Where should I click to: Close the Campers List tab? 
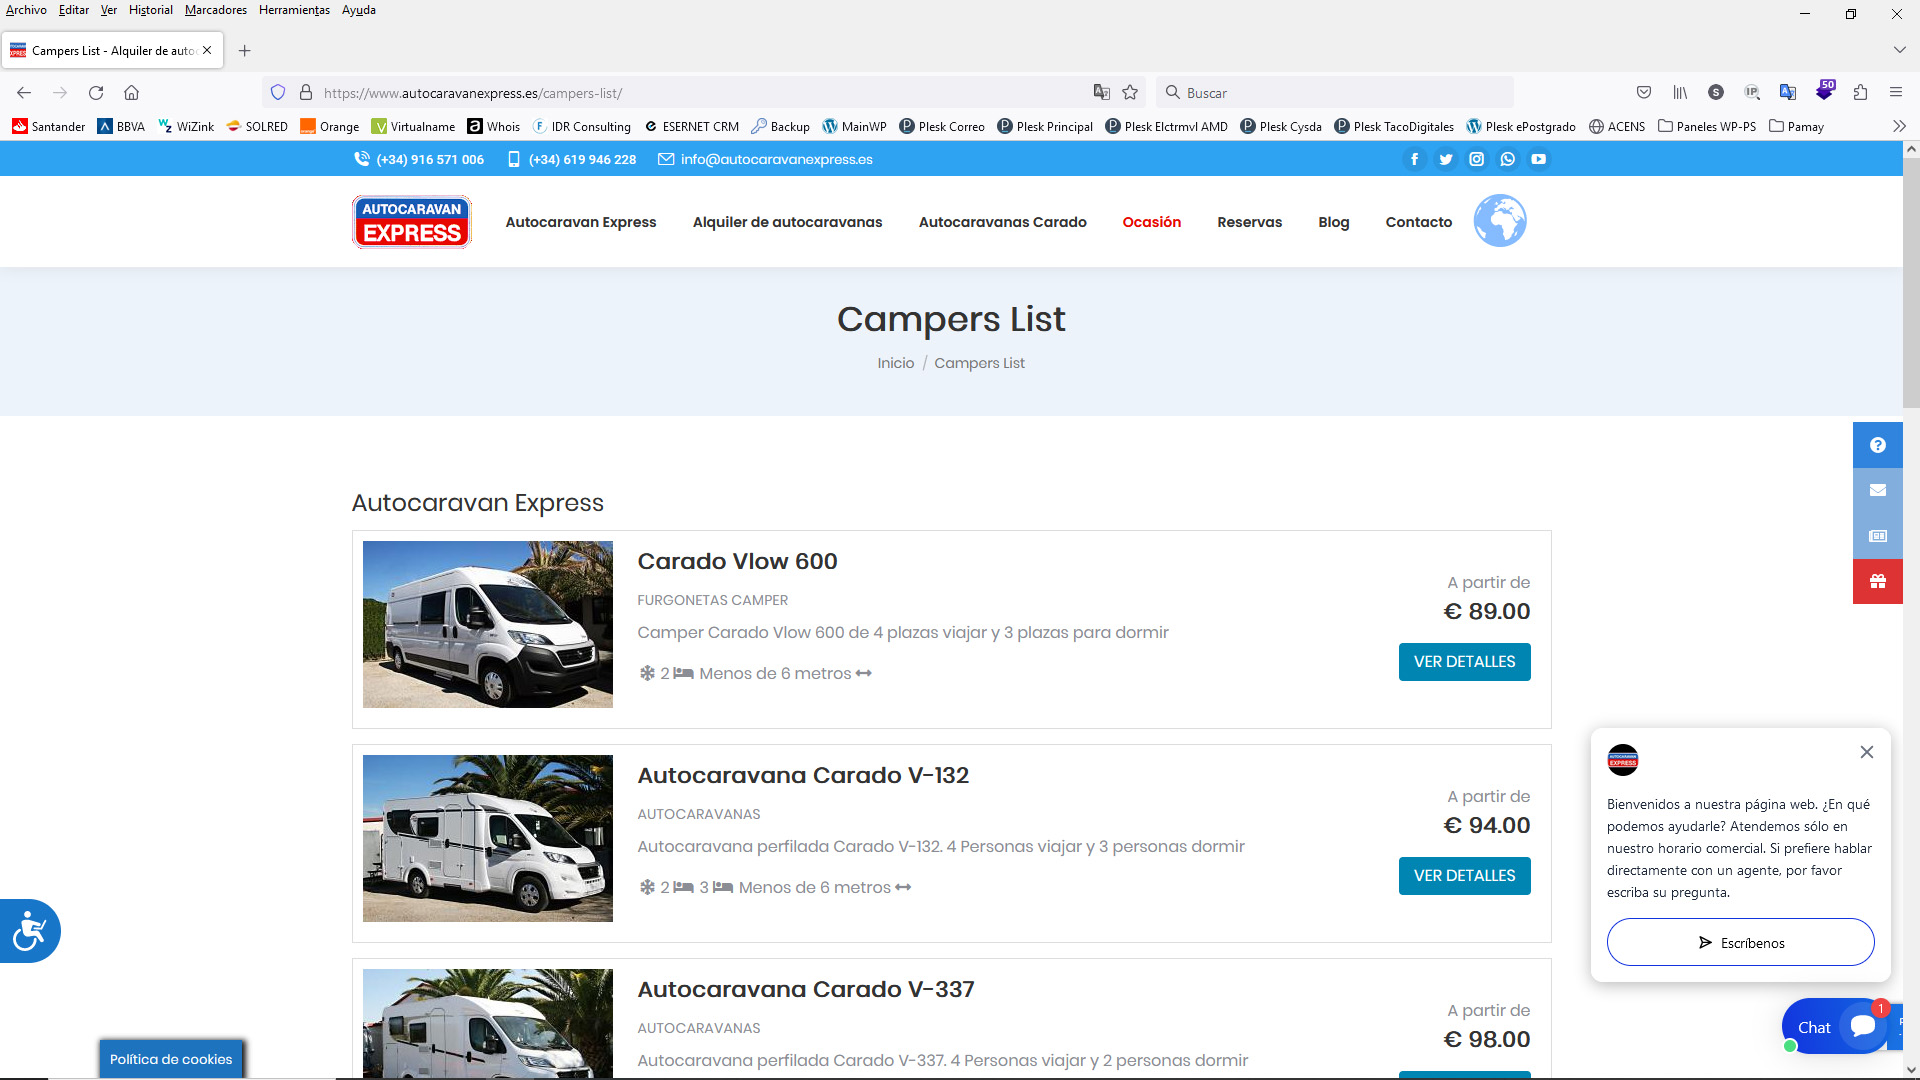click(207, 50)
